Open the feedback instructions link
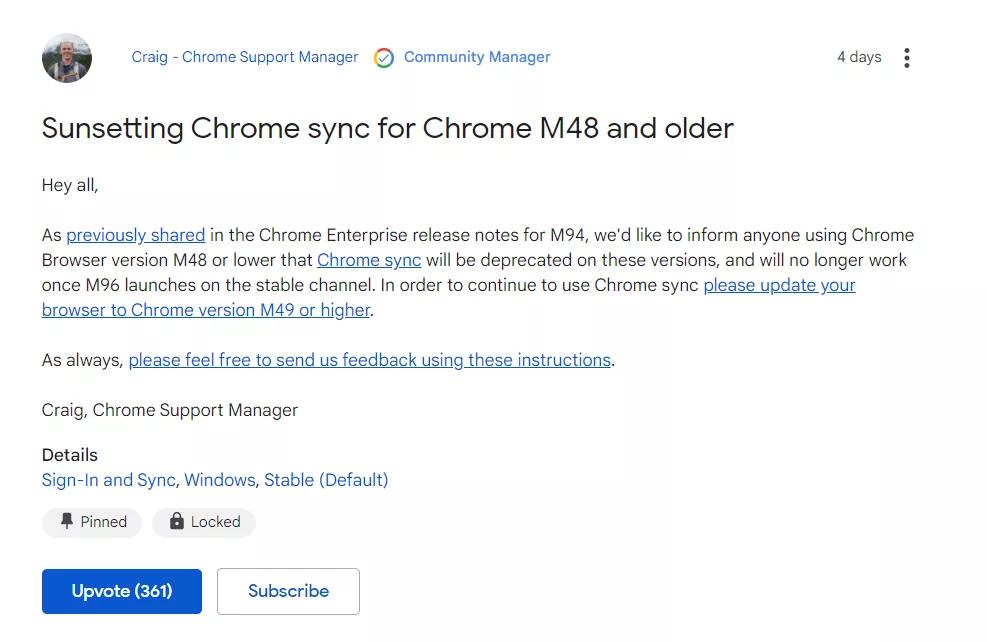 [x=369, y=360]
